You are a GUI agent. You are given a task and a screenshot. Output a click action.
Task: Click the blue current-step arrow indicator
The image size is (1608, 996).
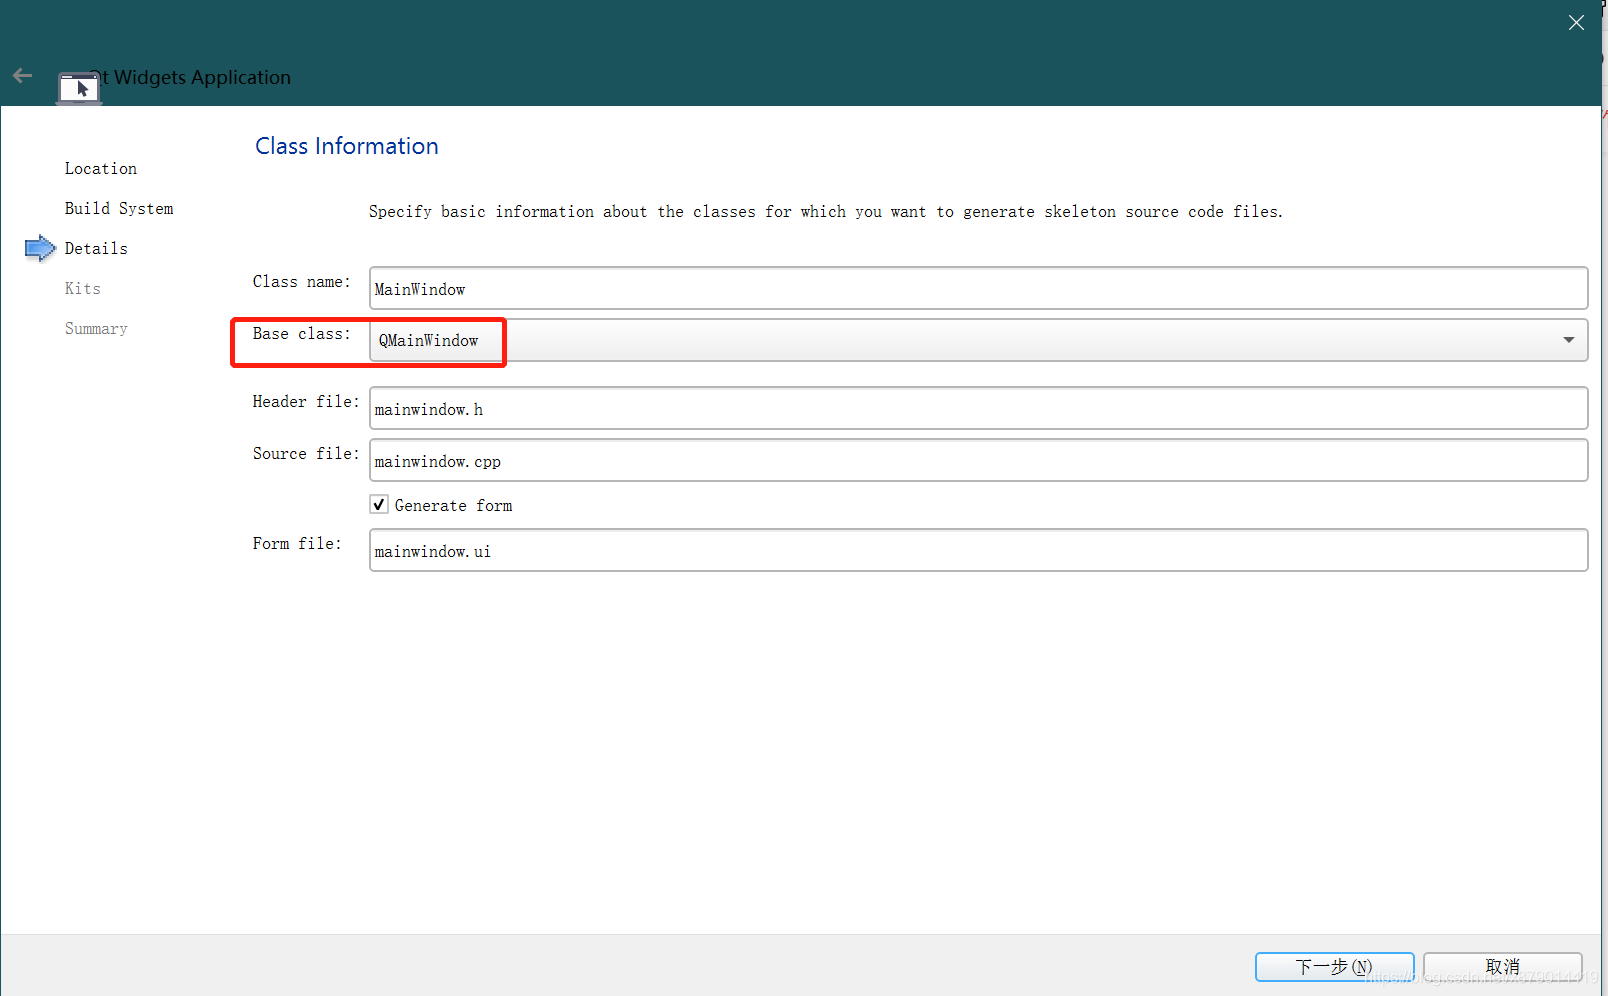point(40,248)
